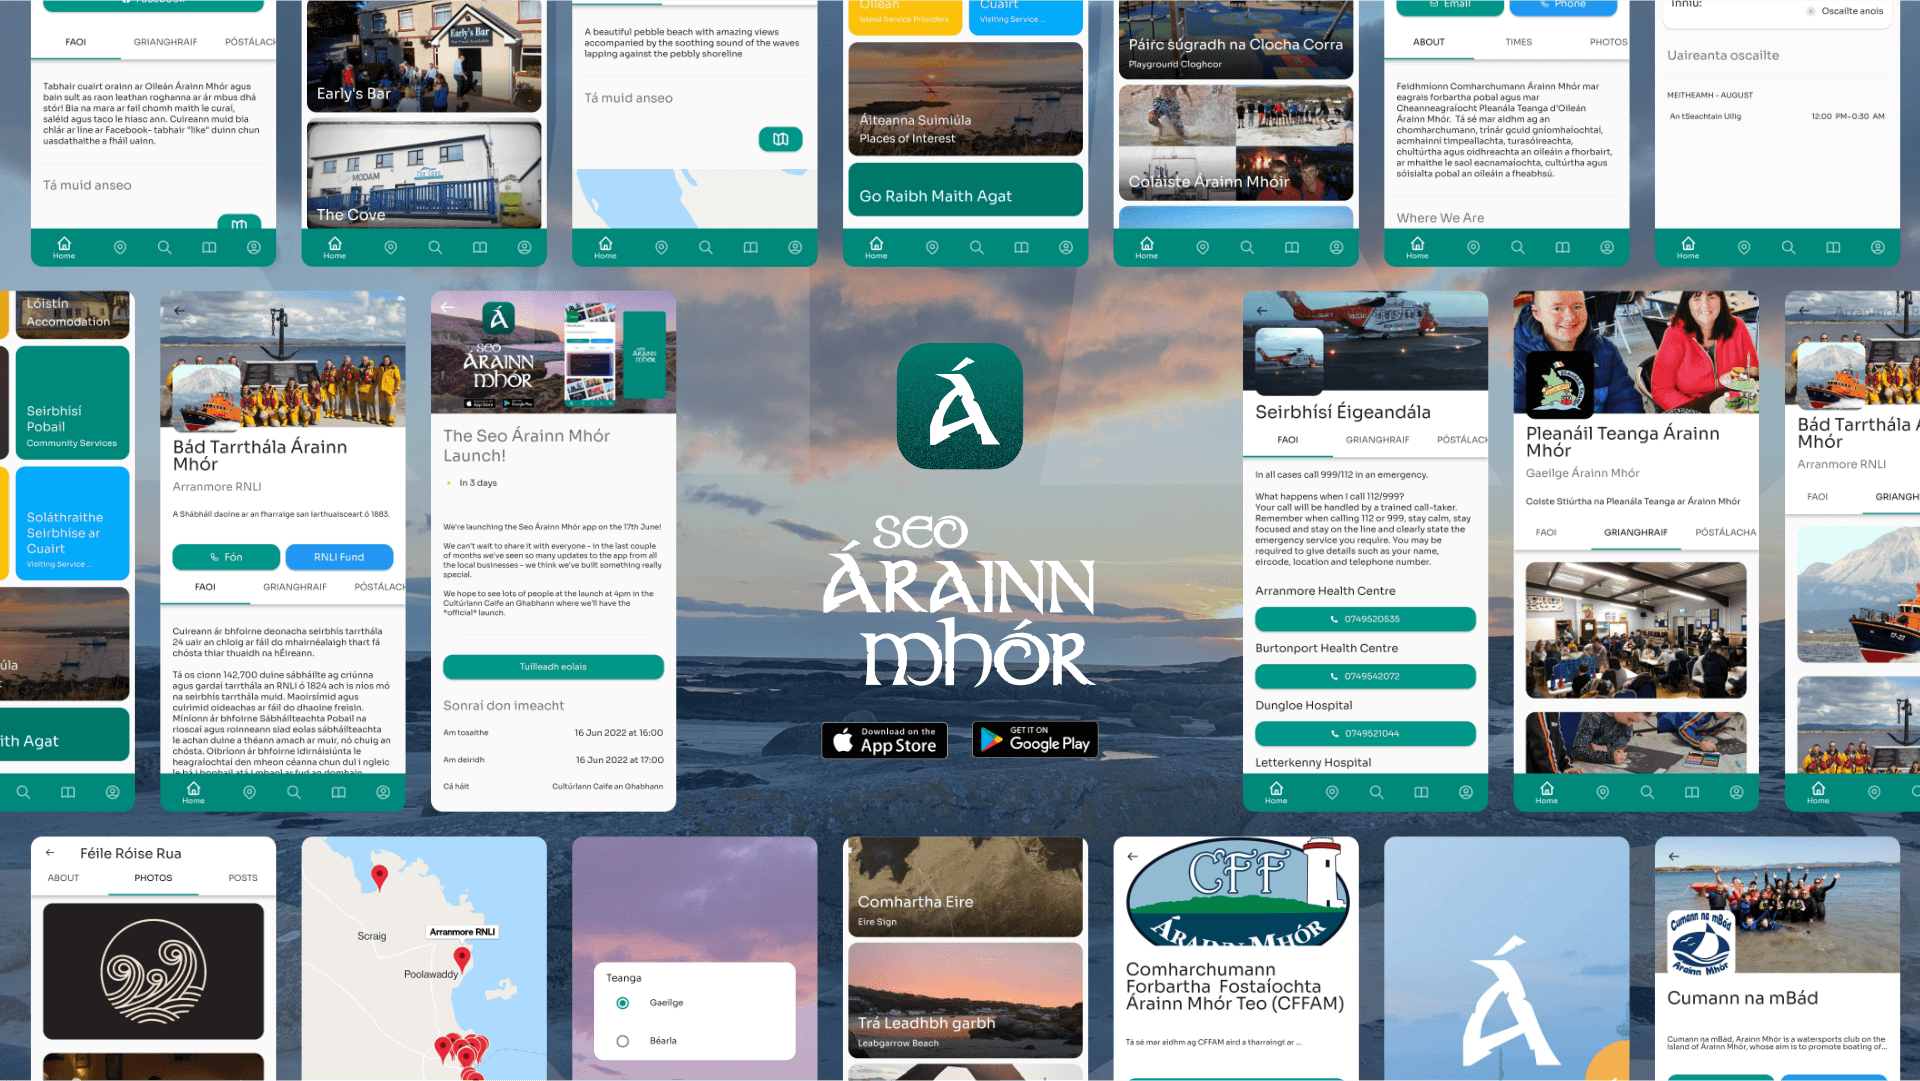Image resolution: width=1920 pixels, height=1081 pixels.
Task: Tap book icon on Pleanáil Teanga screen
Action: coord(1692,792)
